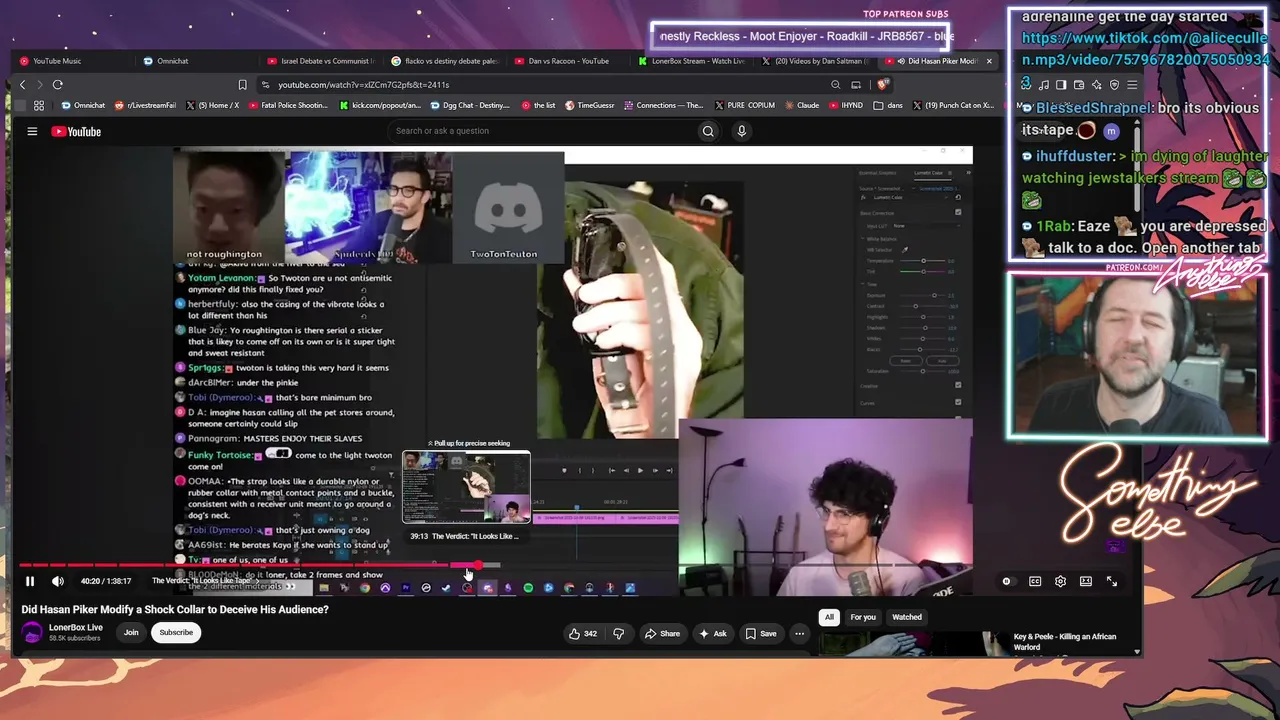The height and width of the screenshot is (720, 1280).
Task: Like the video with thumbs up
Action: tap(583, 633)
